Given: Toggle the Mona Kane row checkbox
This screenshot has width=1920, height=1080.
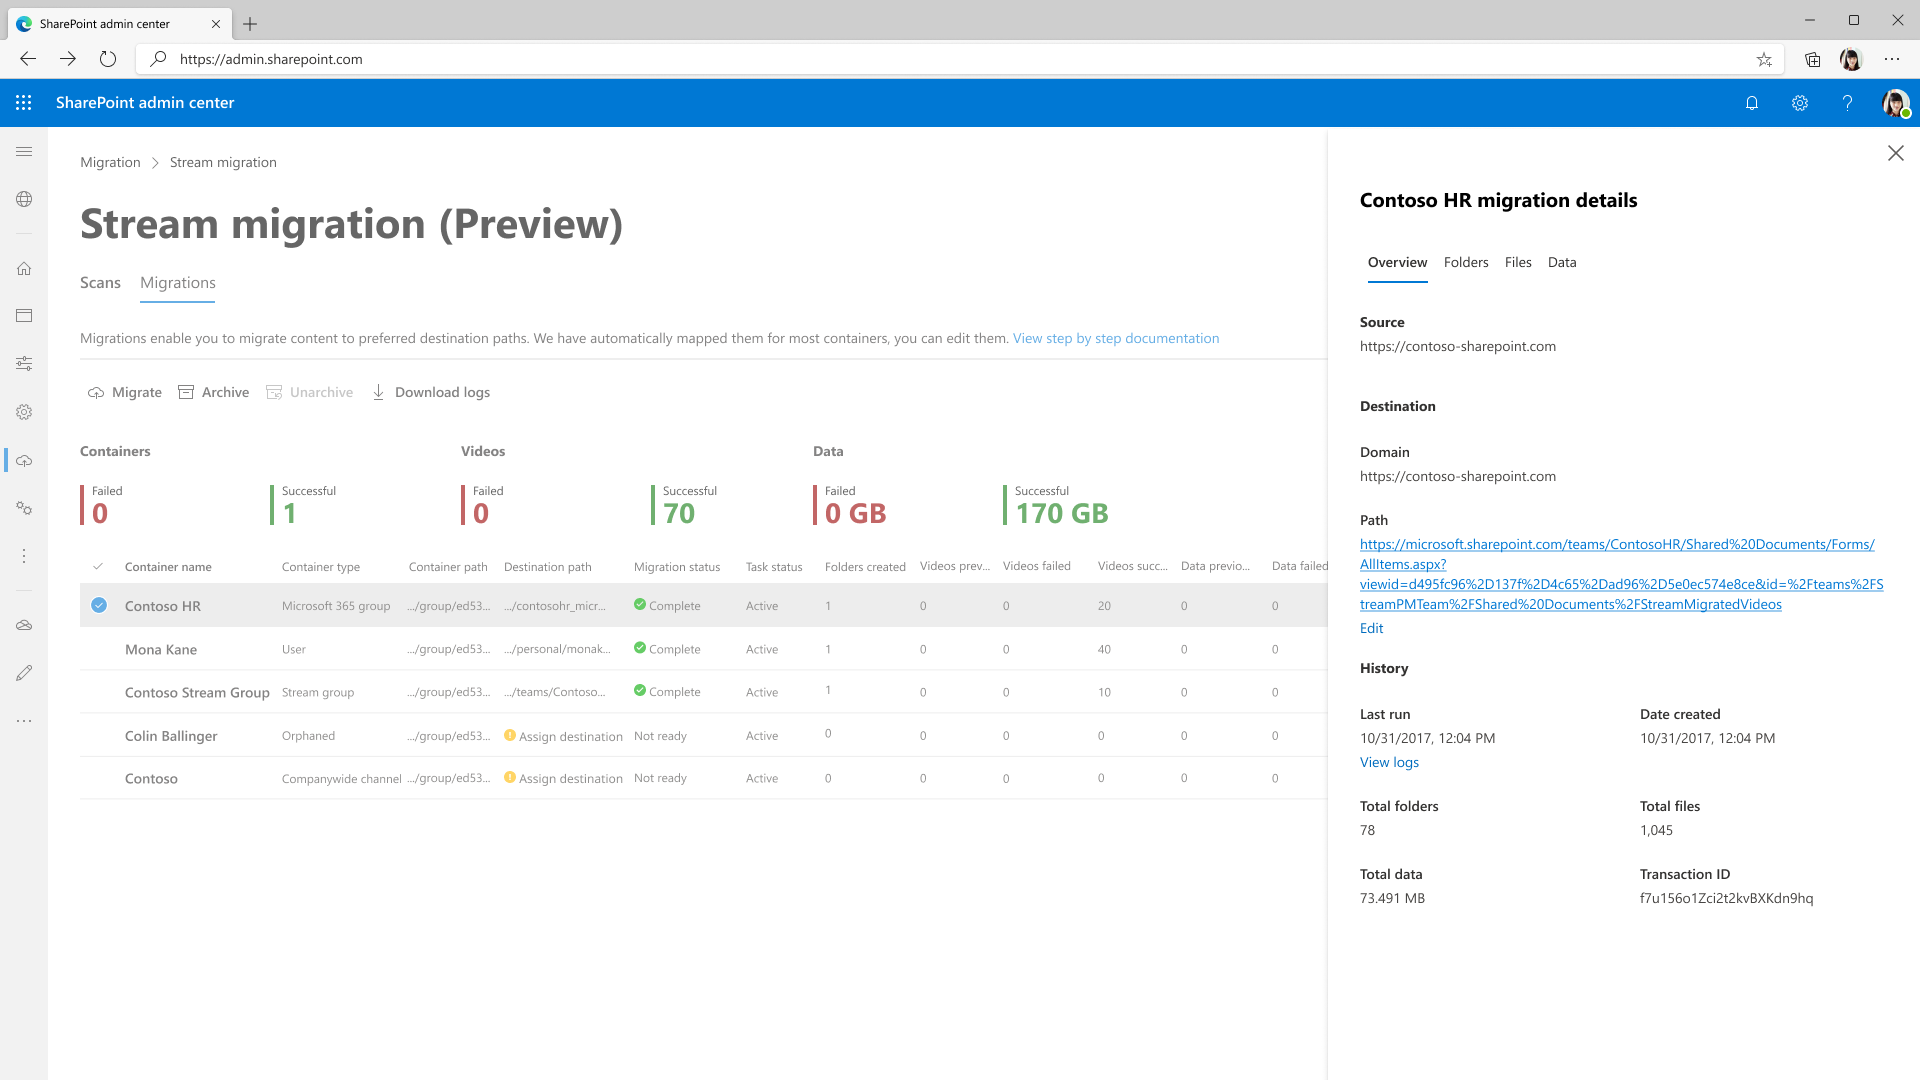Looking at the screenshot, I should tap(99, 649).
